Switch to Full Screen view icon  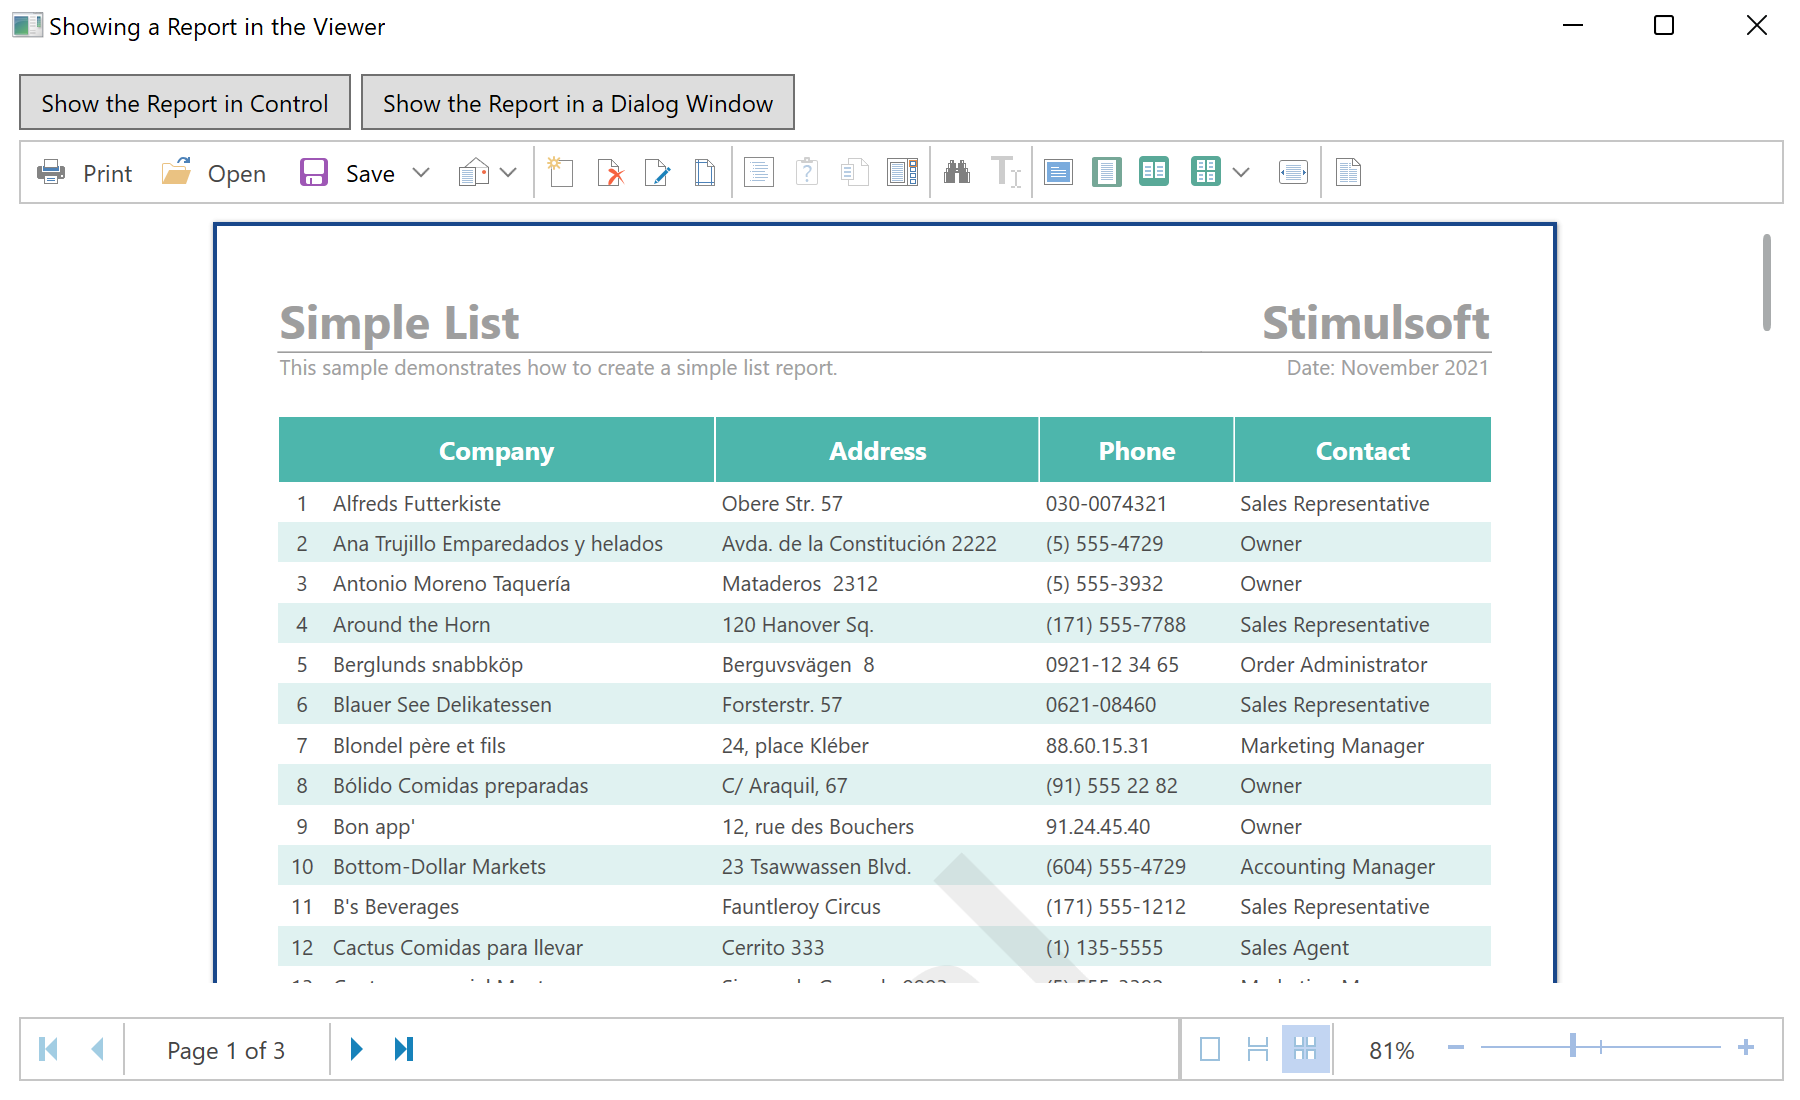pos(1058,173)
